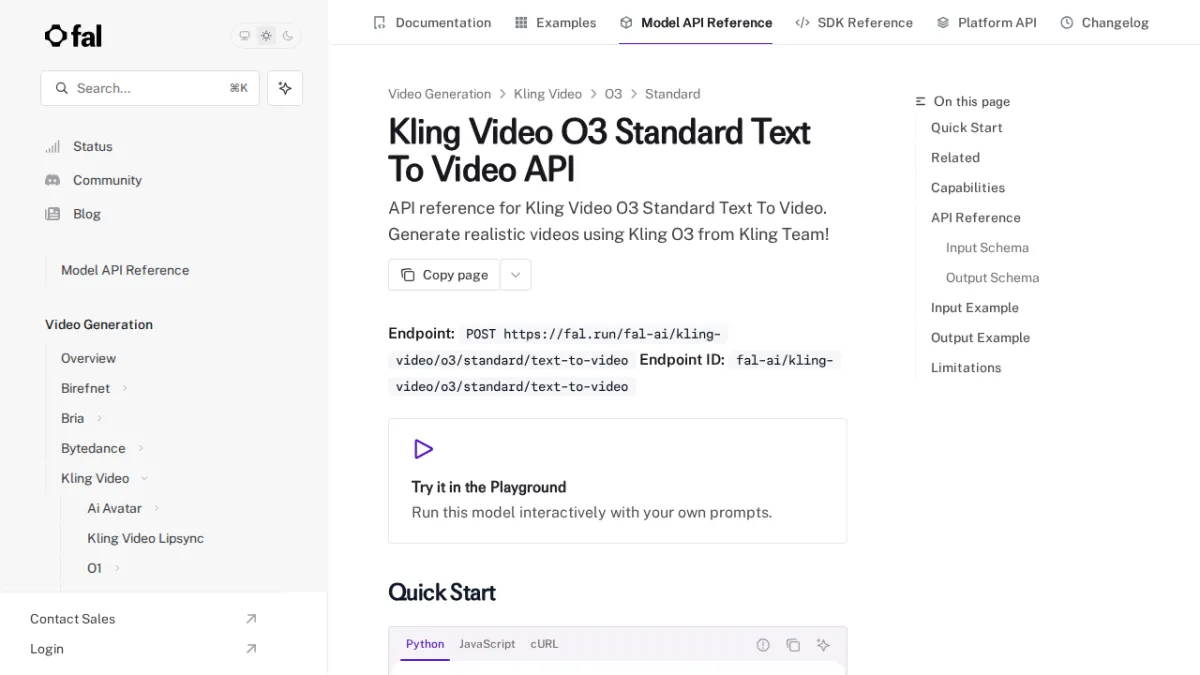
Task: Jump to Output Example section
Action: tap(980, 338)
